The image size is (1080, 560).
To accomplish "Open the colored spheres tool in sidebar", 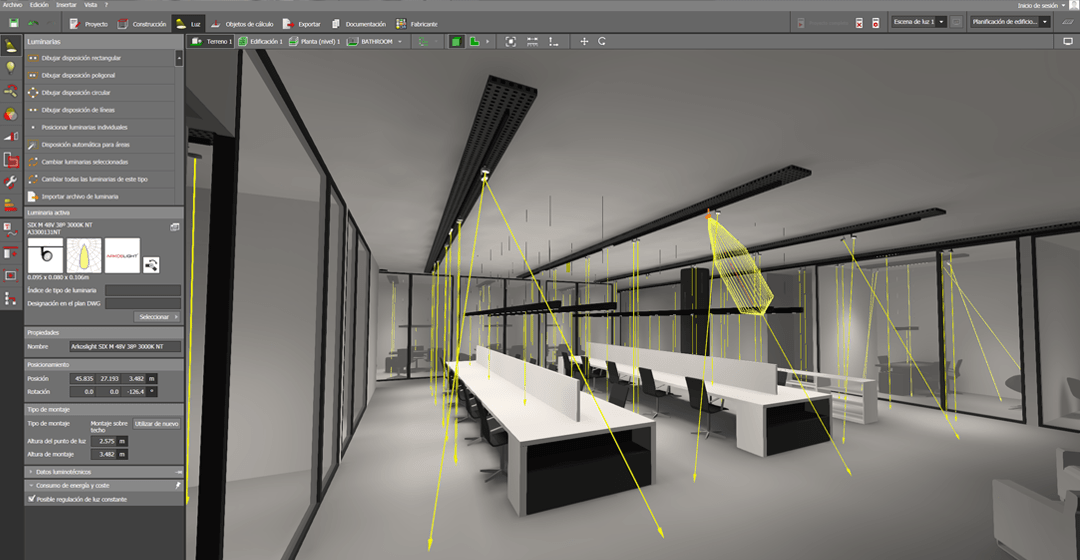I will coord(11,113).
